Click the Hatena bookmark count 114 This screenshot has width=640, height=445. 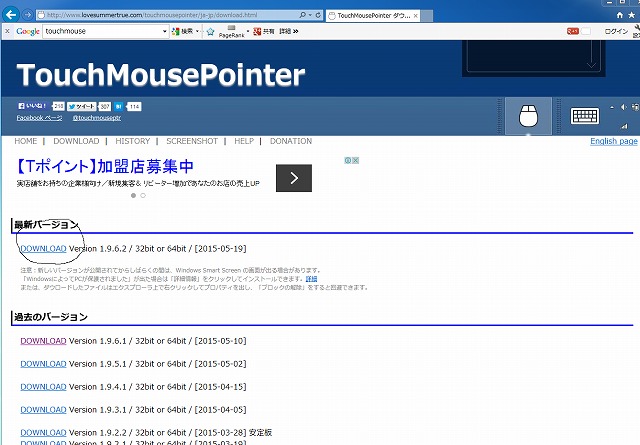(x=134, y=107)
